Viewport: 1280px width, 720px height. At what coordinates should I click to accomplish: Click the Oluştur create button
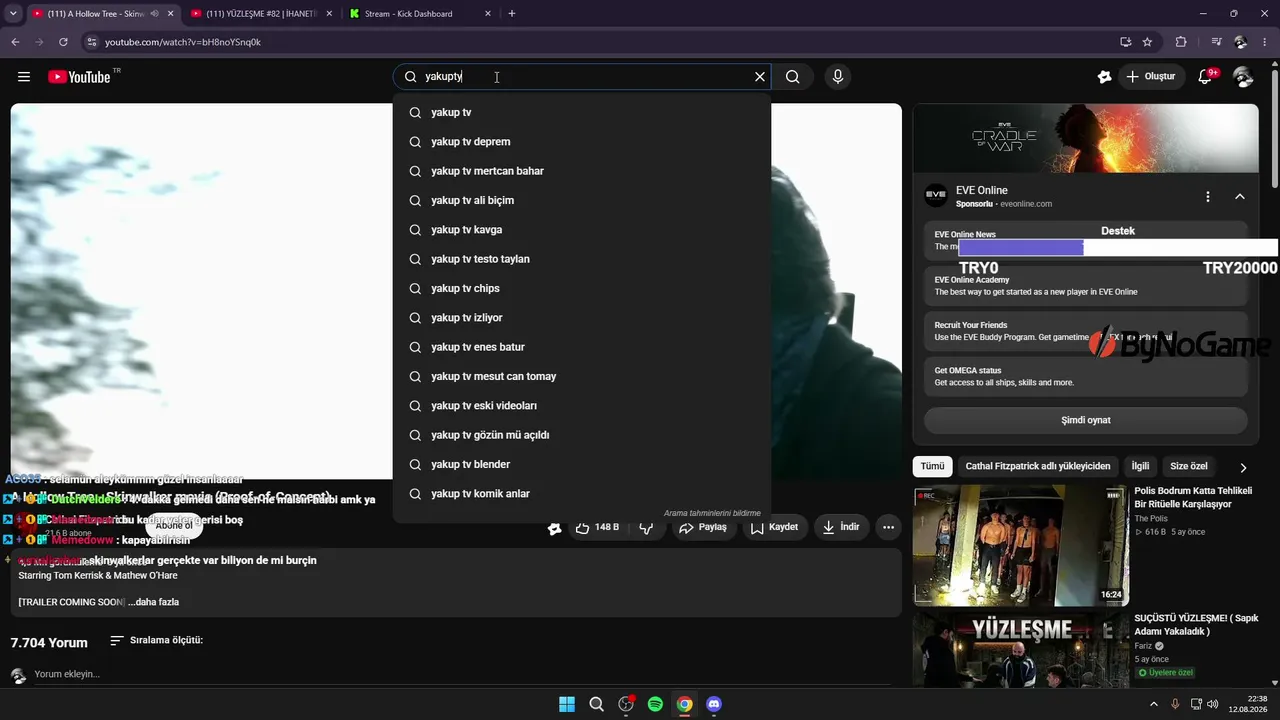(1150, 77)
